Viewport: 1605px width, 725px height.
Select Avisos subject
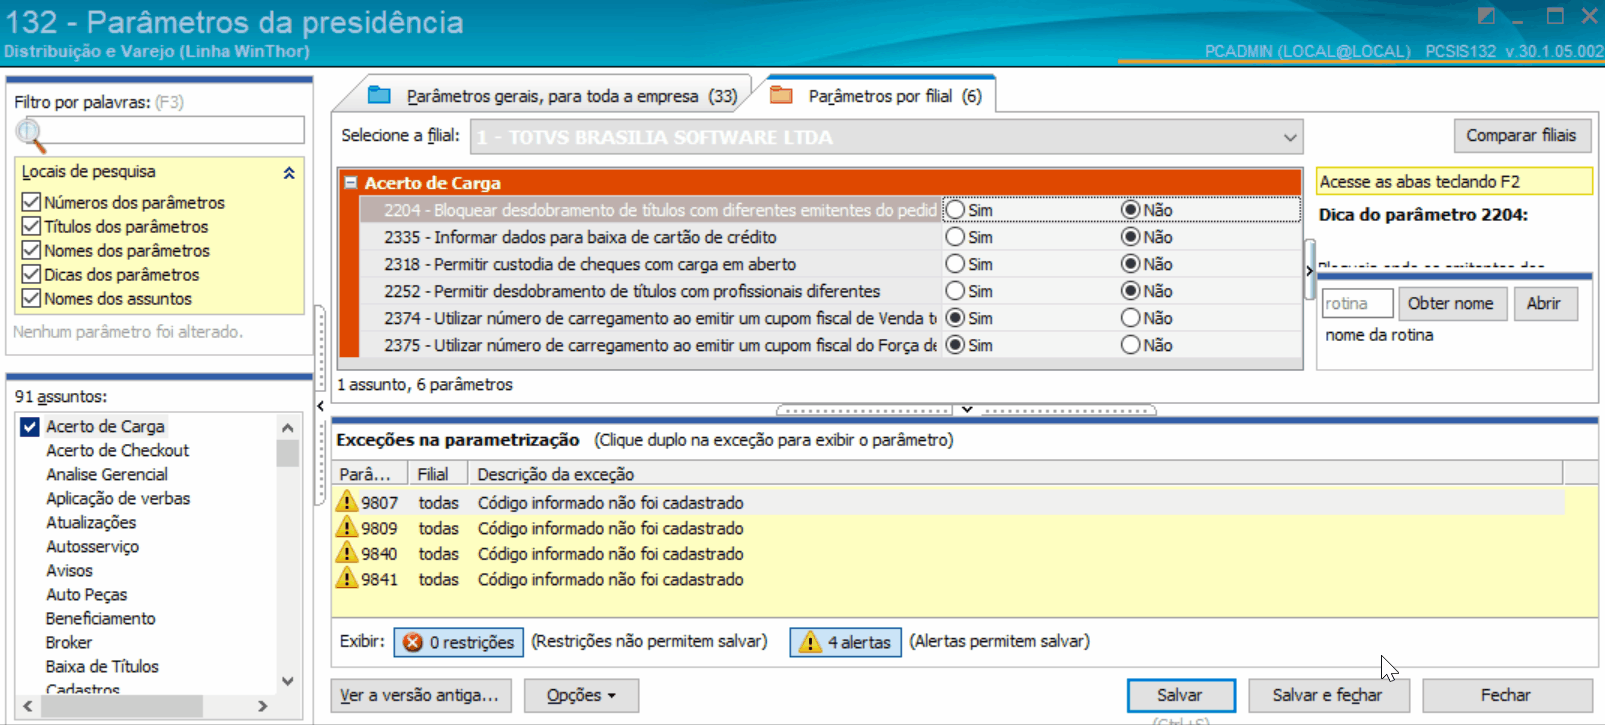tap(69, 570)
